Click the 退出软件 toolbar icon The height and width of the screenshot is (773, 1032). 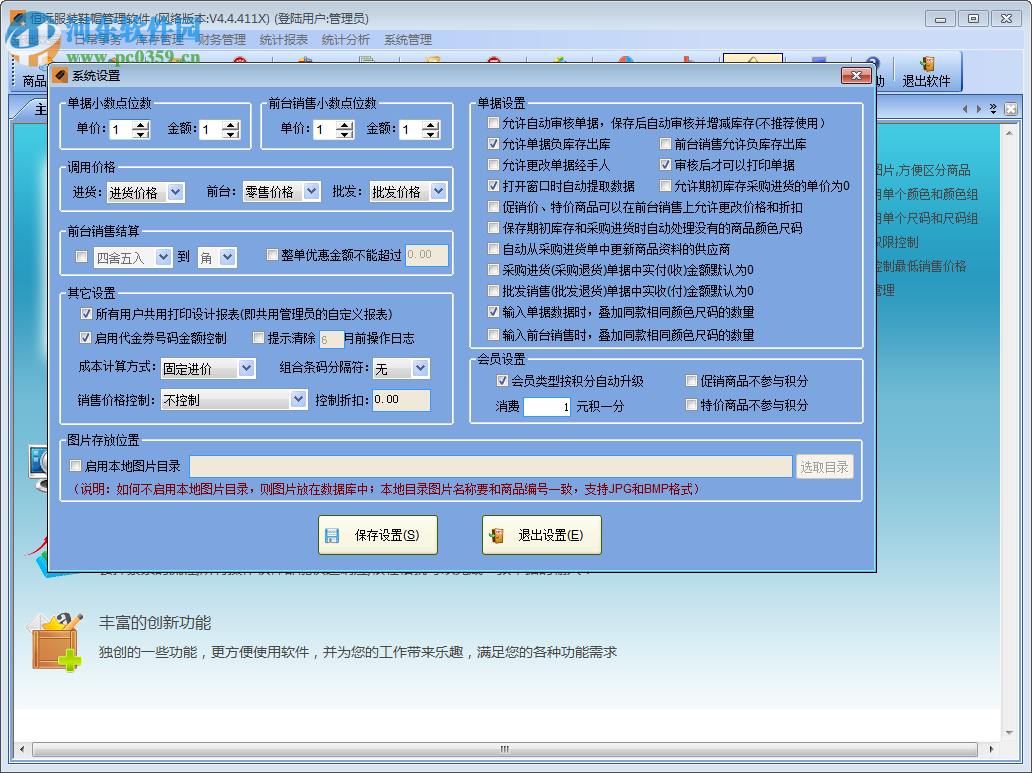point(926,64)
